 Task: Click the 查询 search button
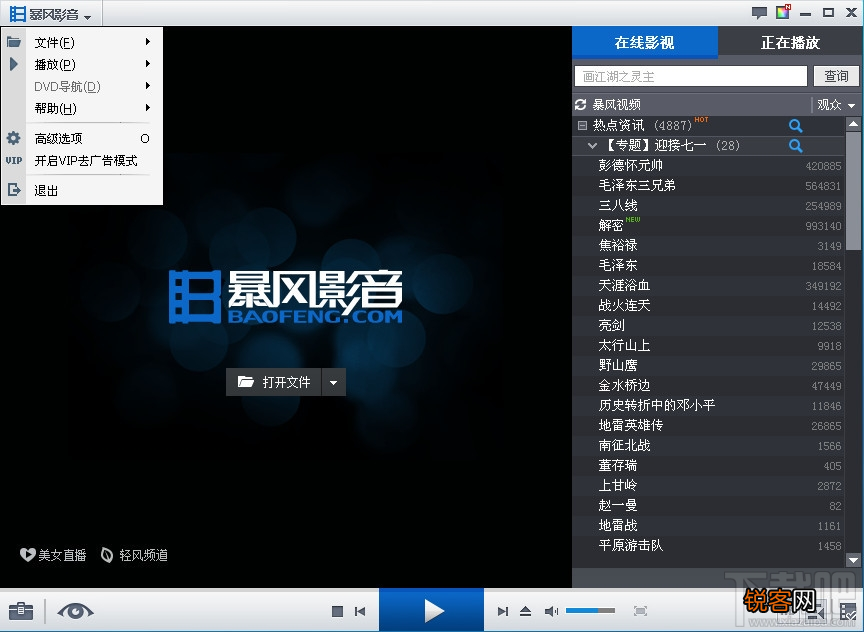point(836,77)
